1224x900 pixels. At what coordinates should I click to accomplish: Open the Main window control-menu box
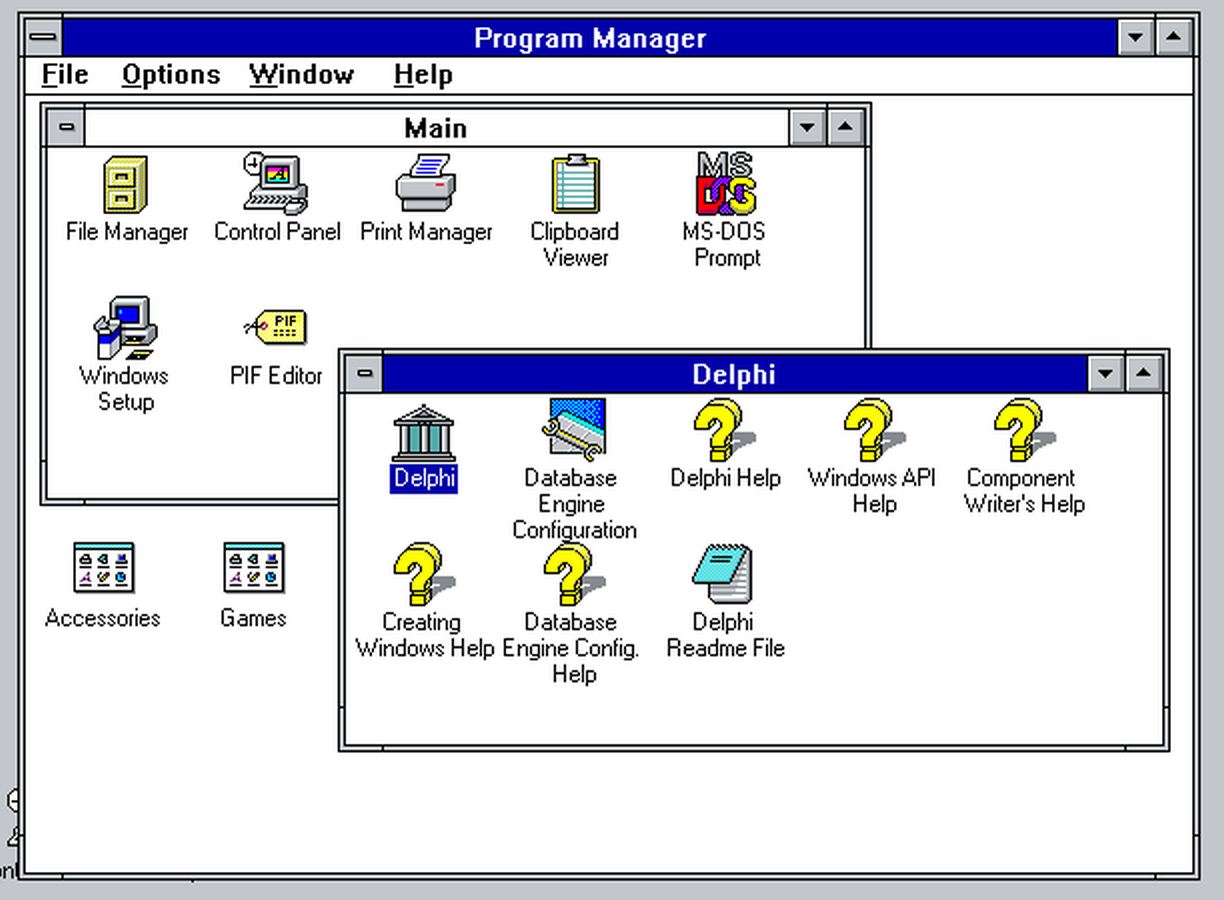66,128
